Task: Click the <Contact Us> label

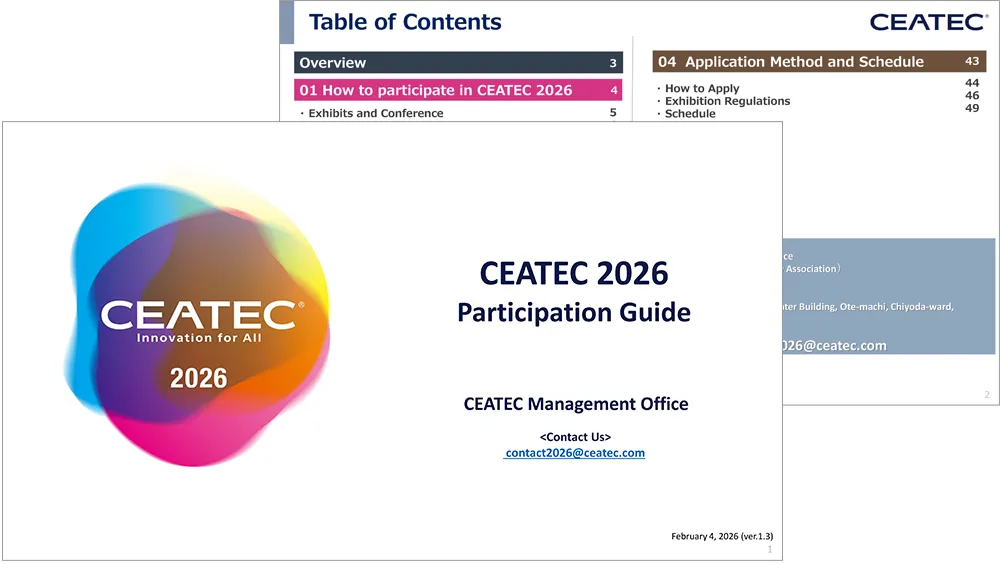Action: [x=575, y=437]
